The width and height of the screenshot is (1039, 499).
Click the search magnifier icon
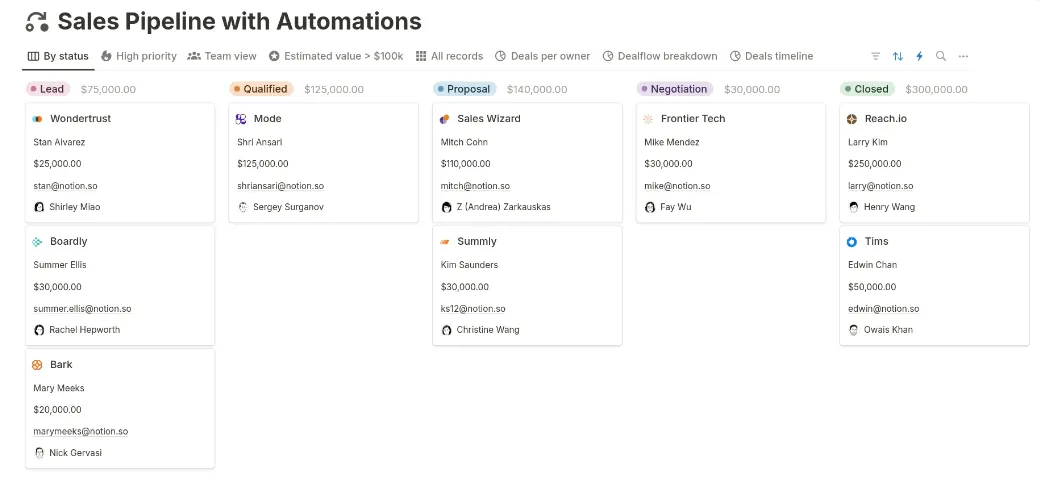(x=941, y=56)
